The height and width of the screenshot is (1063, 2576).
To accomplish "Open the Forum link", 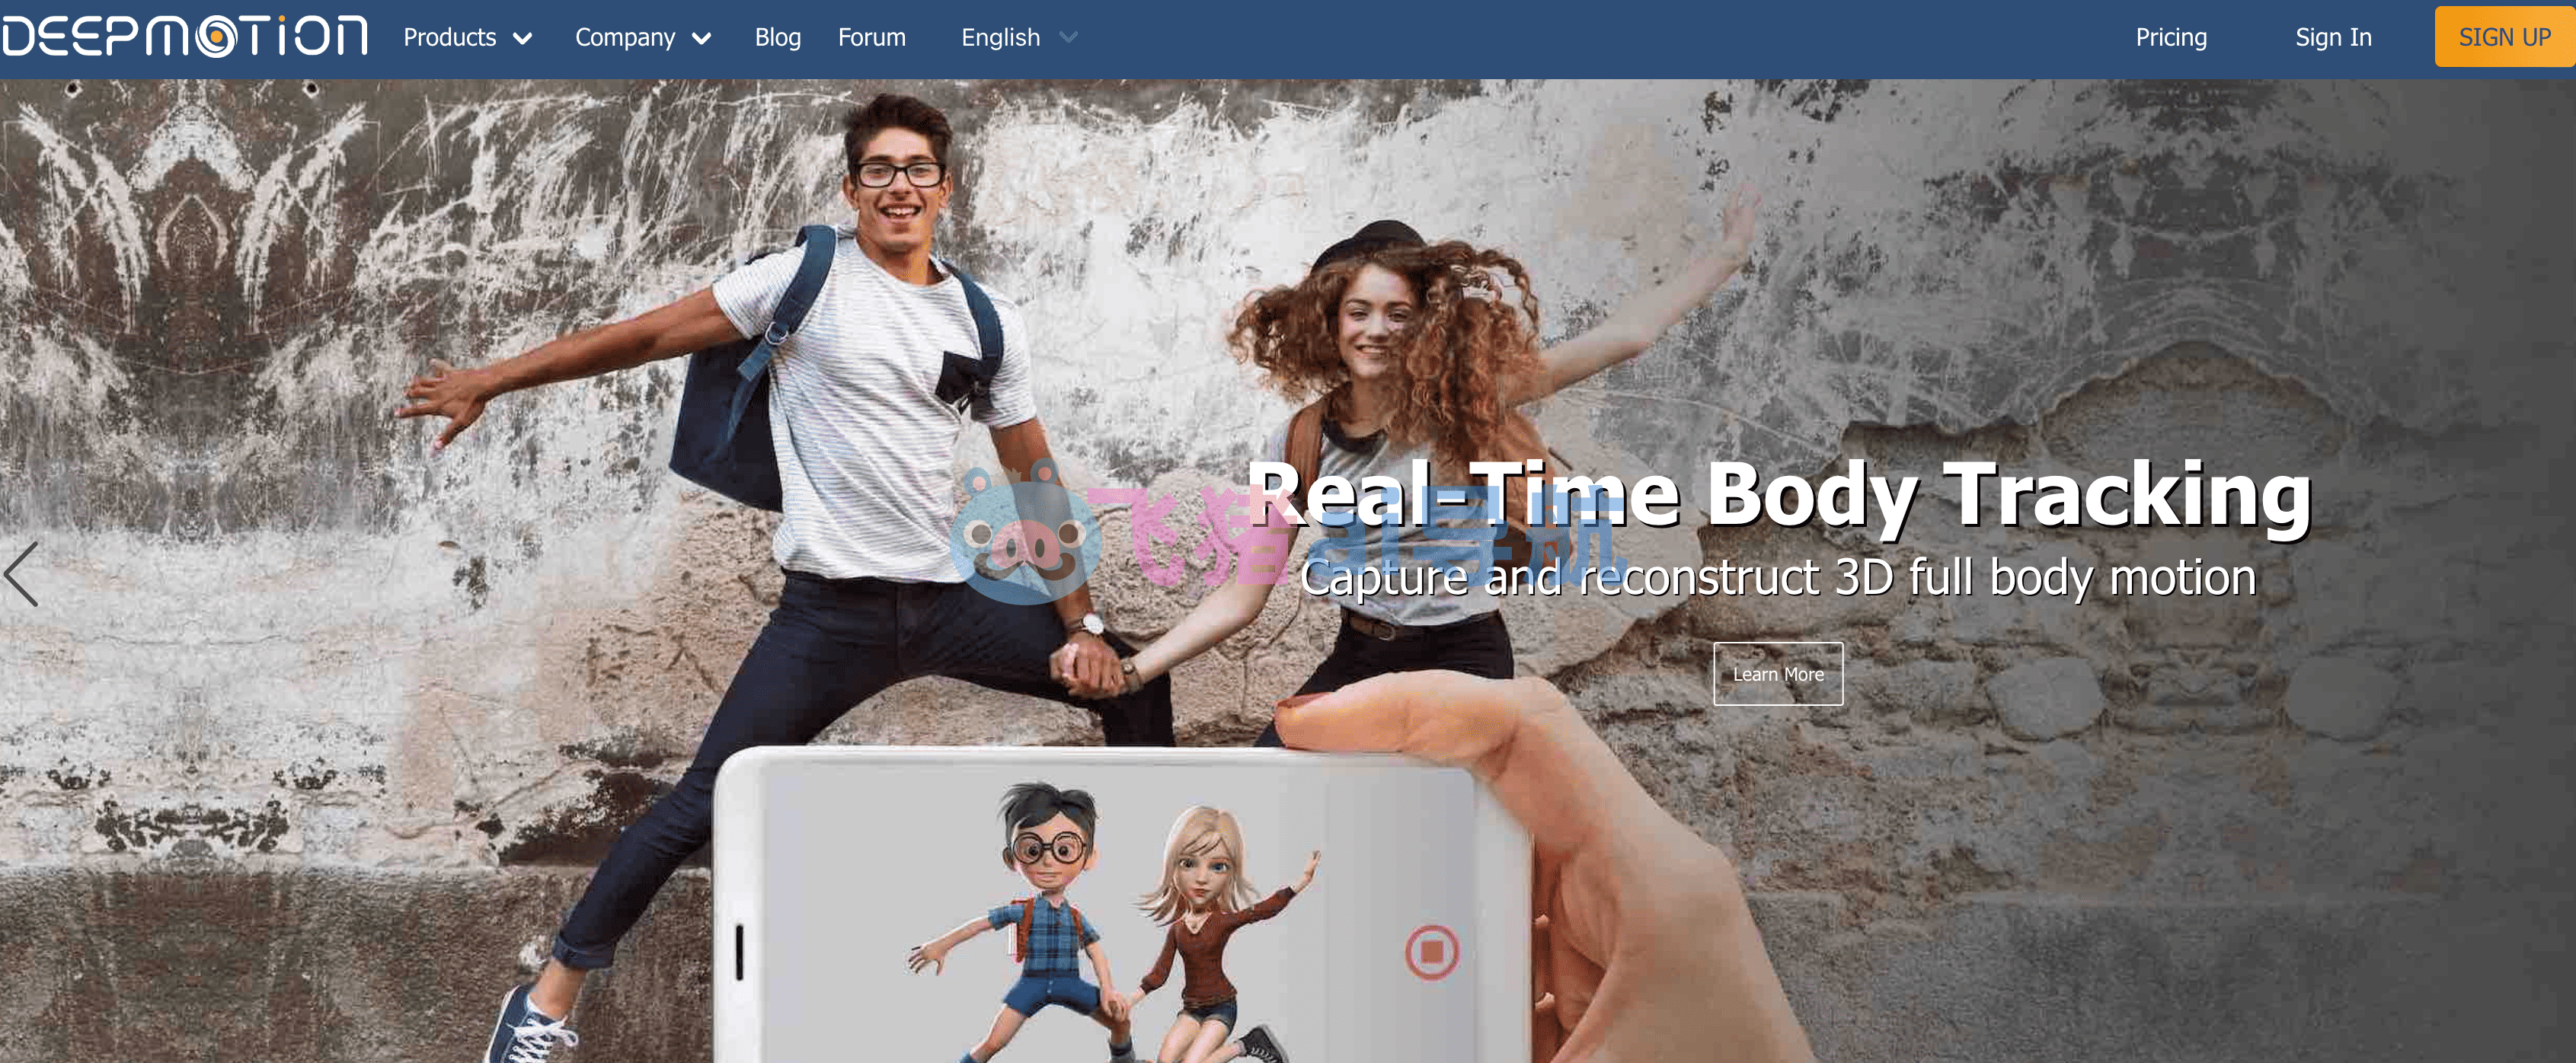I will pyautogui.click(x=872, y=38).
